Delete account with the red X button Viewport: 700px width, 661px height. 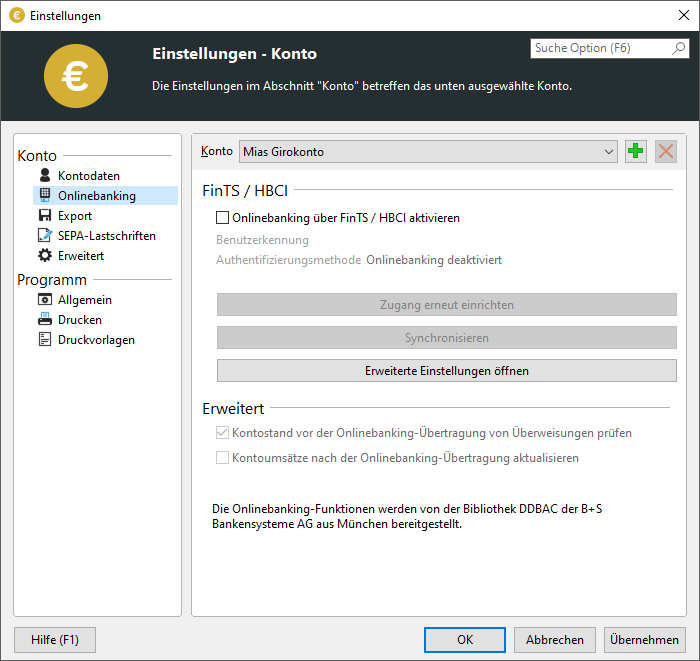pyautogui.click(x=666, y=151)
